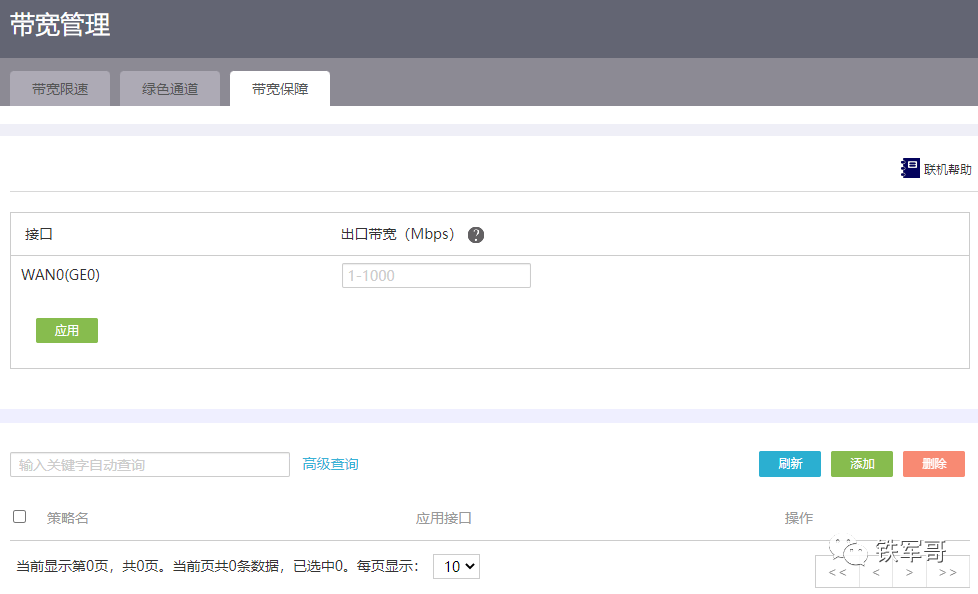Click the 策略名 column header

pyautogui.click(x=68, y=518)
